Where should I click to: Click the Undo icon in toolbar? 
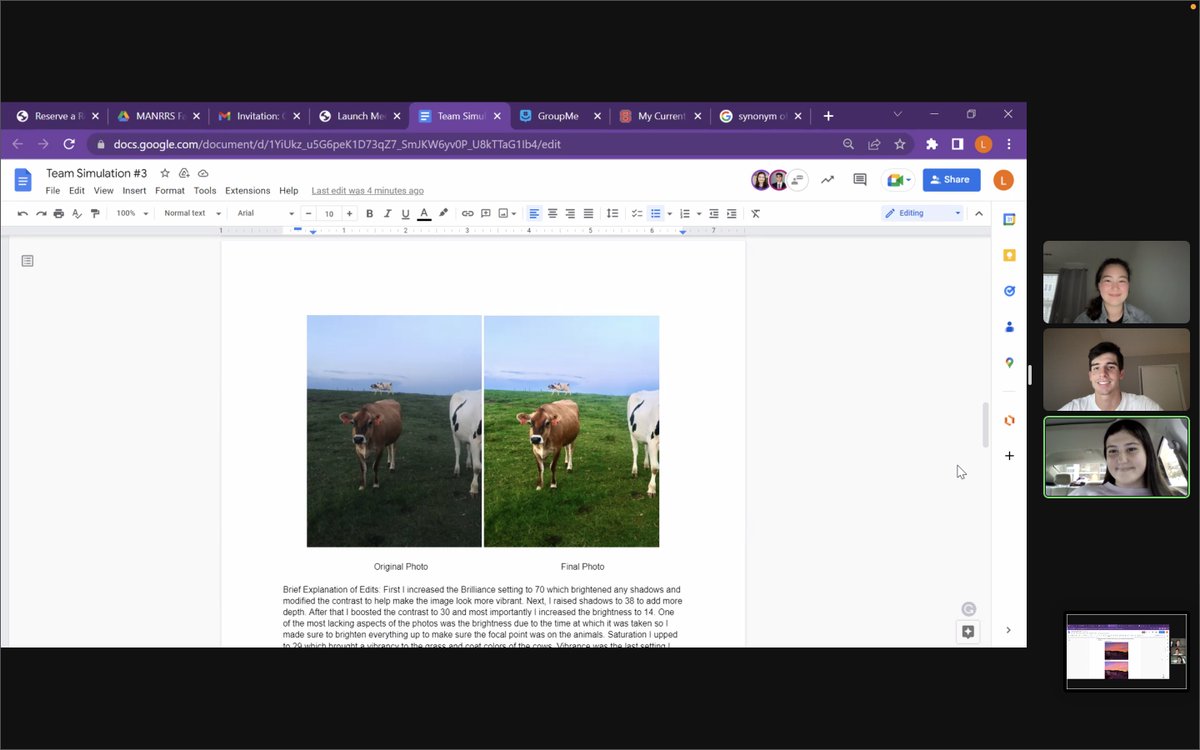[x=23, y=213]
